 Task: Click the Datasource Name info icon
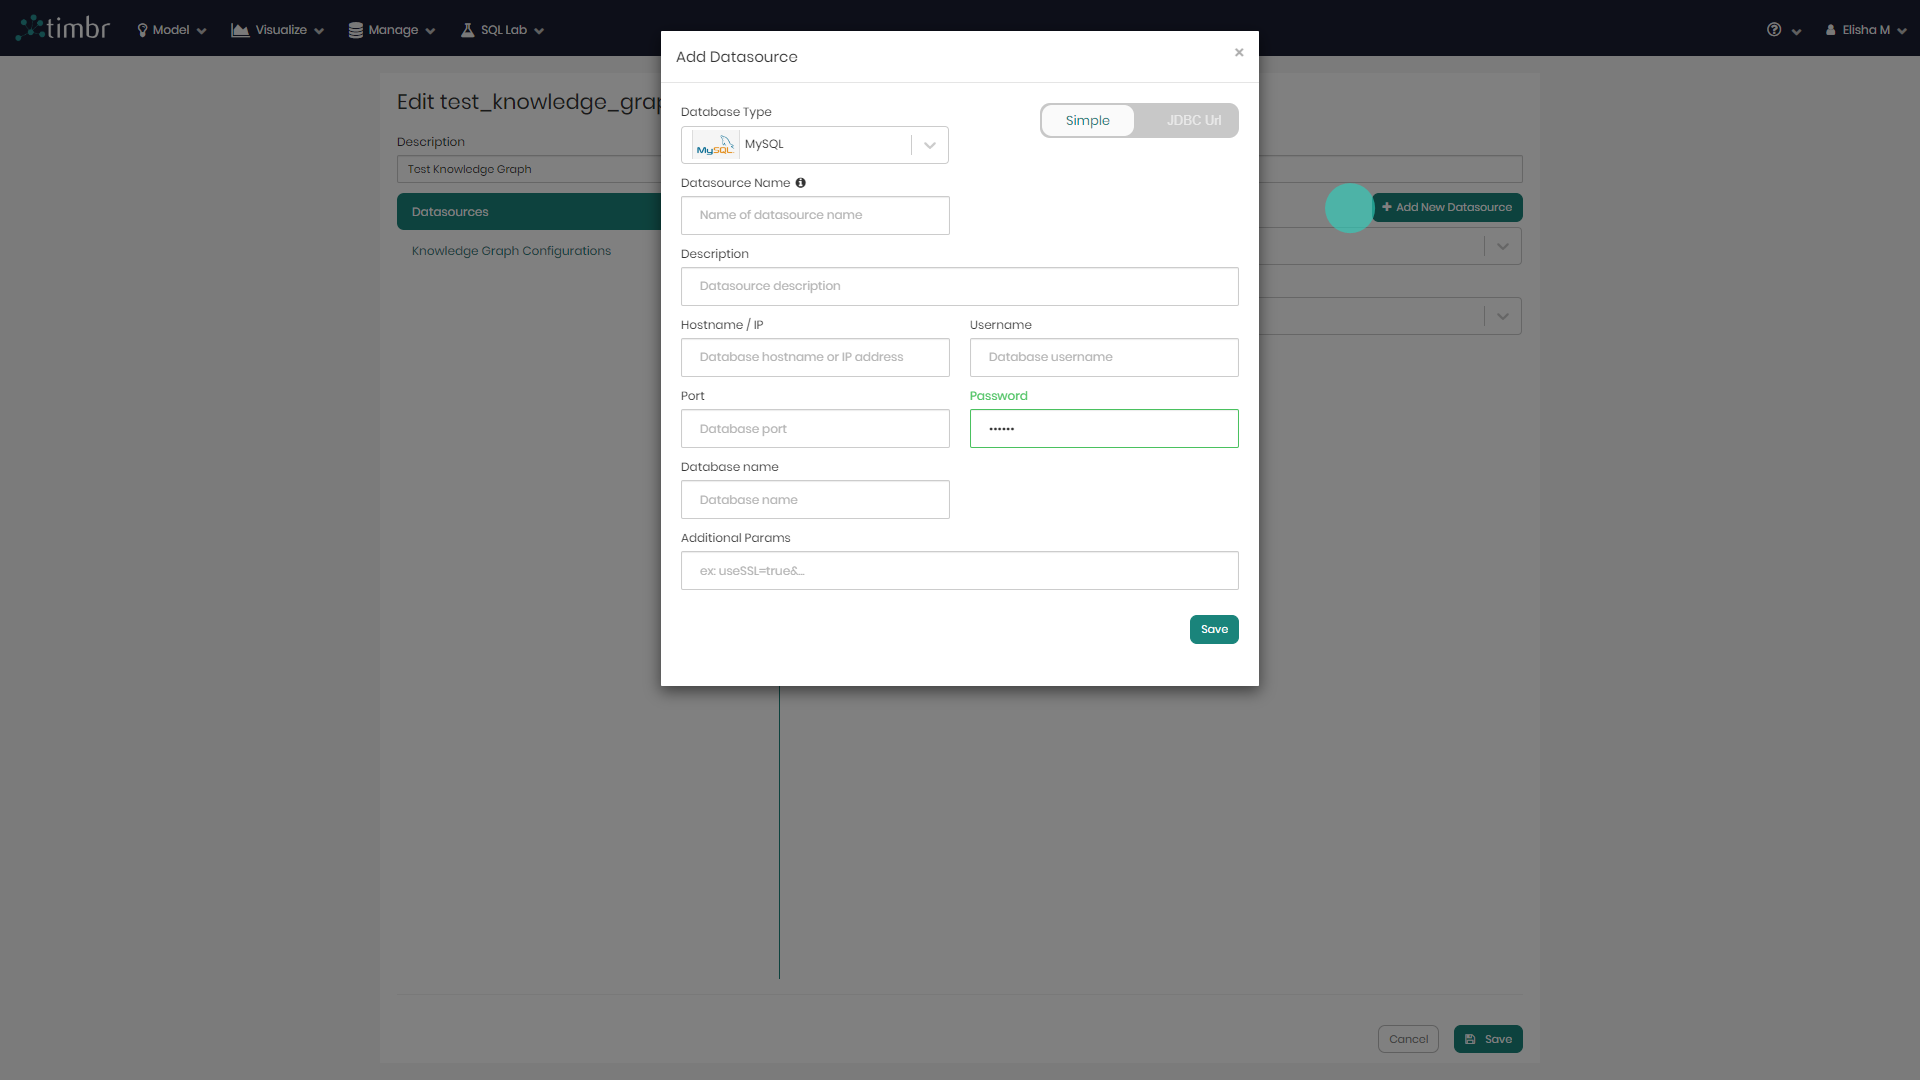800,183
